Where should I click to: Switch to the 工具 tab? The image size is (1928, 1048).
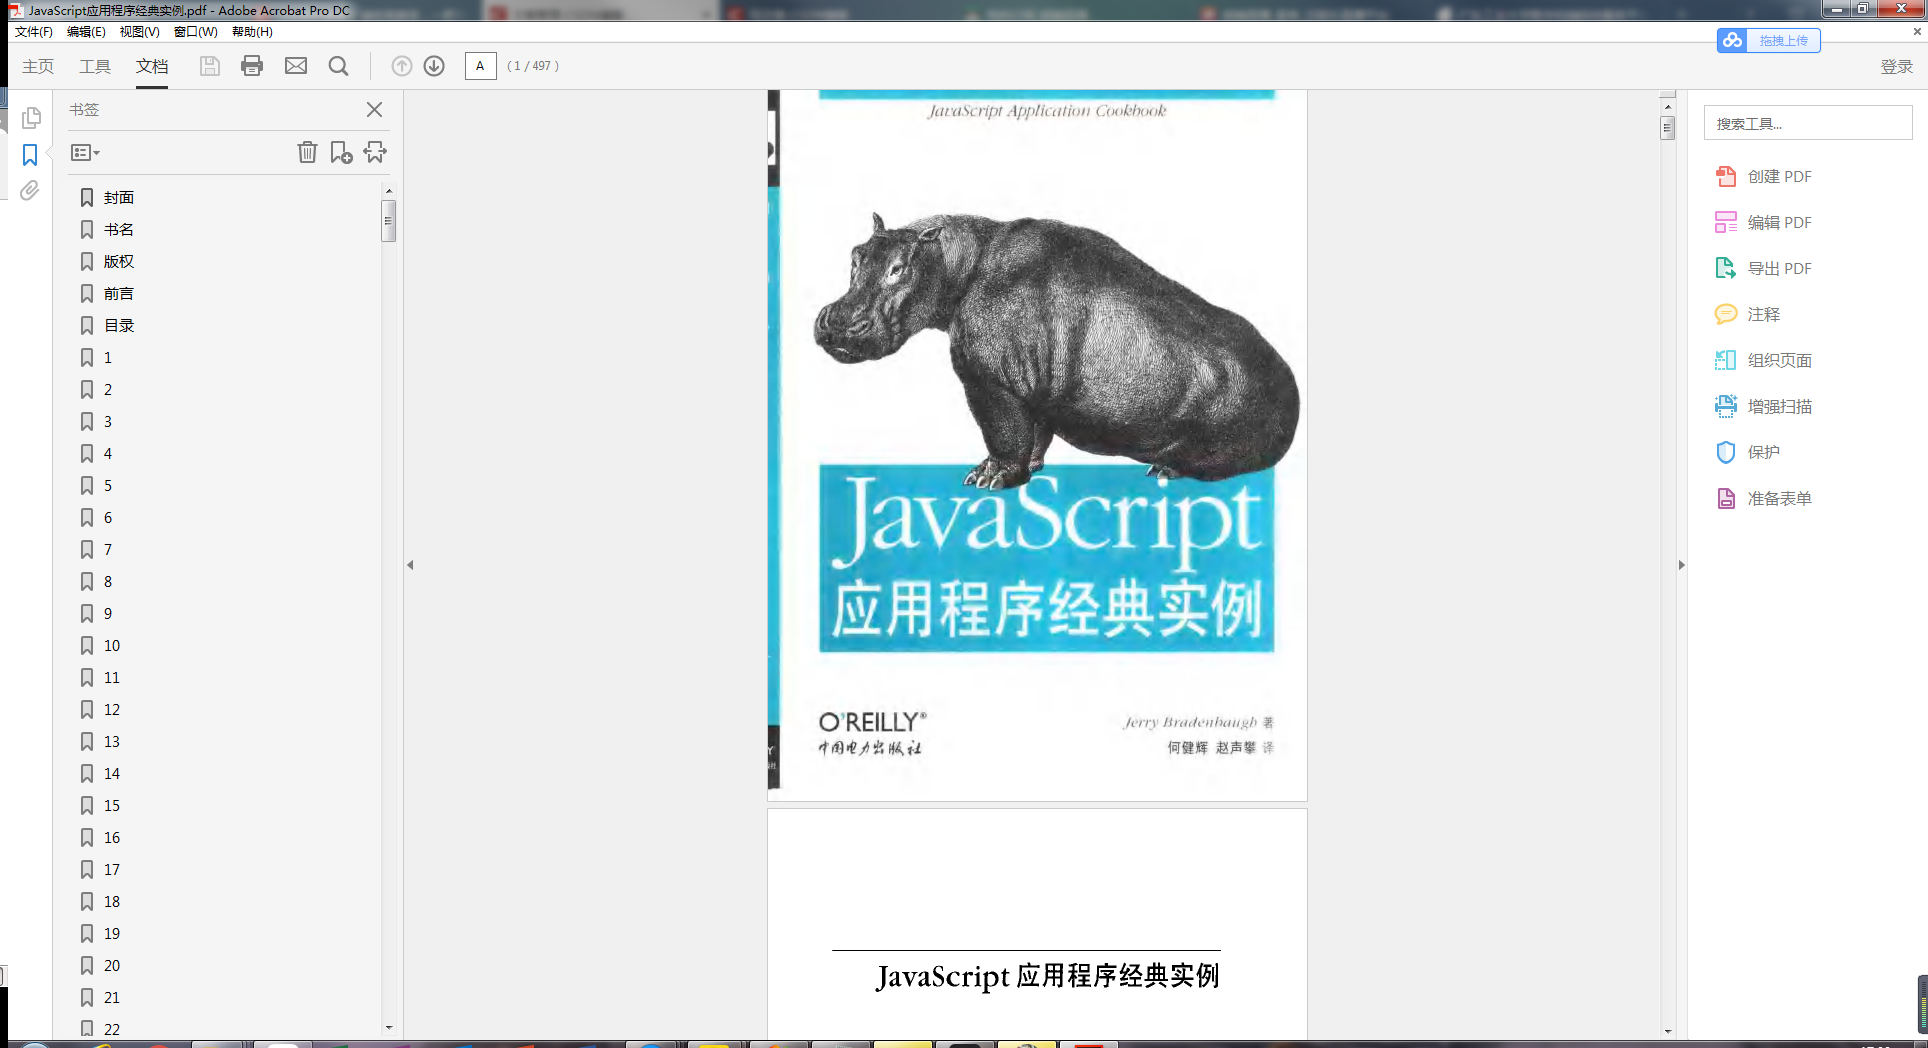pos(95,66)
